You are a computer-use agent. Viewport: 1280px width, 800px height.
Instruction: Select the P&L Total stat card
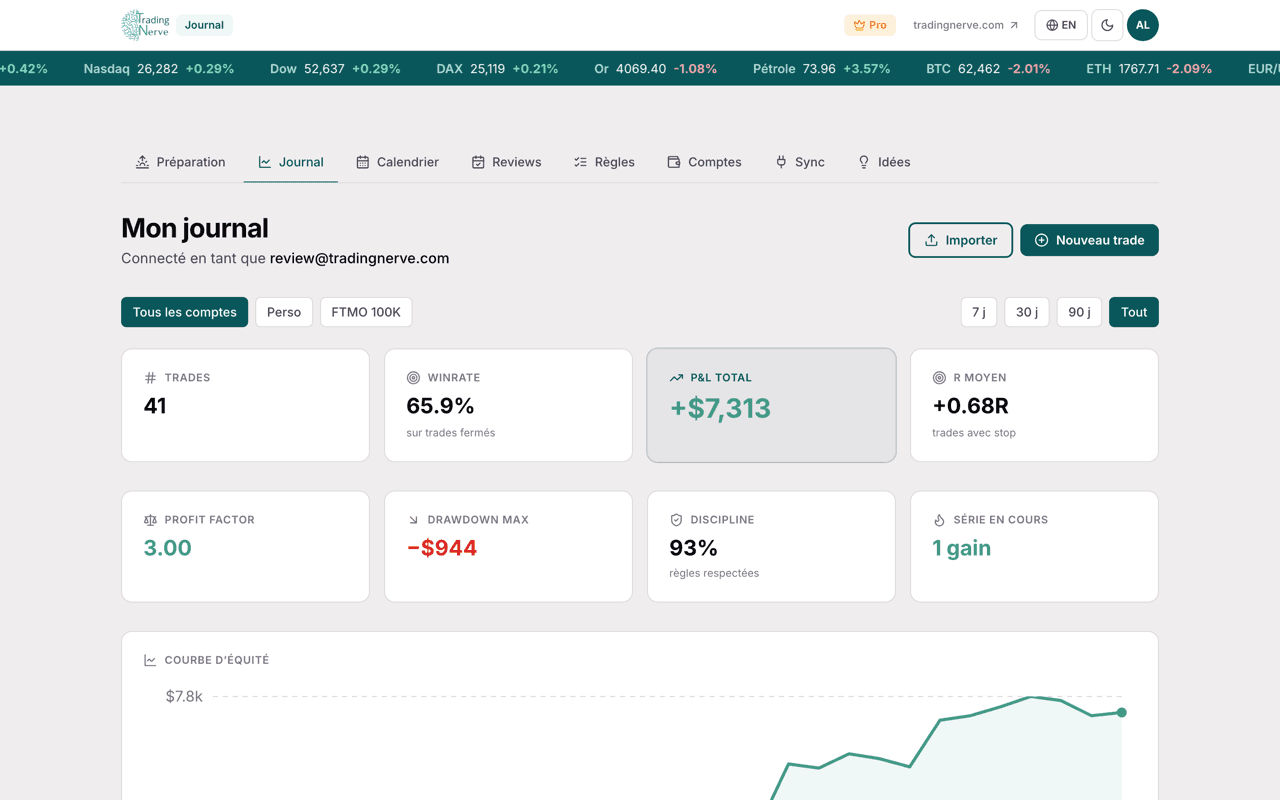771,405
